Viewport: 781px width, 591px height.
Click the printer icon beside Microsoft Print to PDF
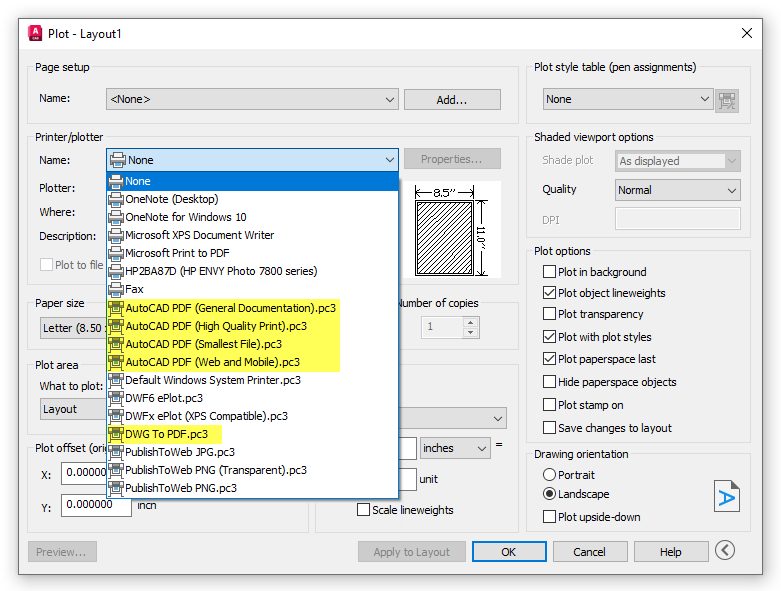tap(116, 253)
